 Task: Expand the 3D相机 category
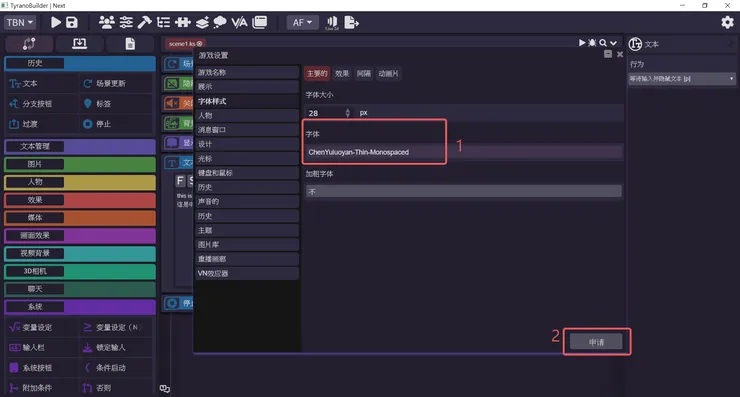click(80, 271)
